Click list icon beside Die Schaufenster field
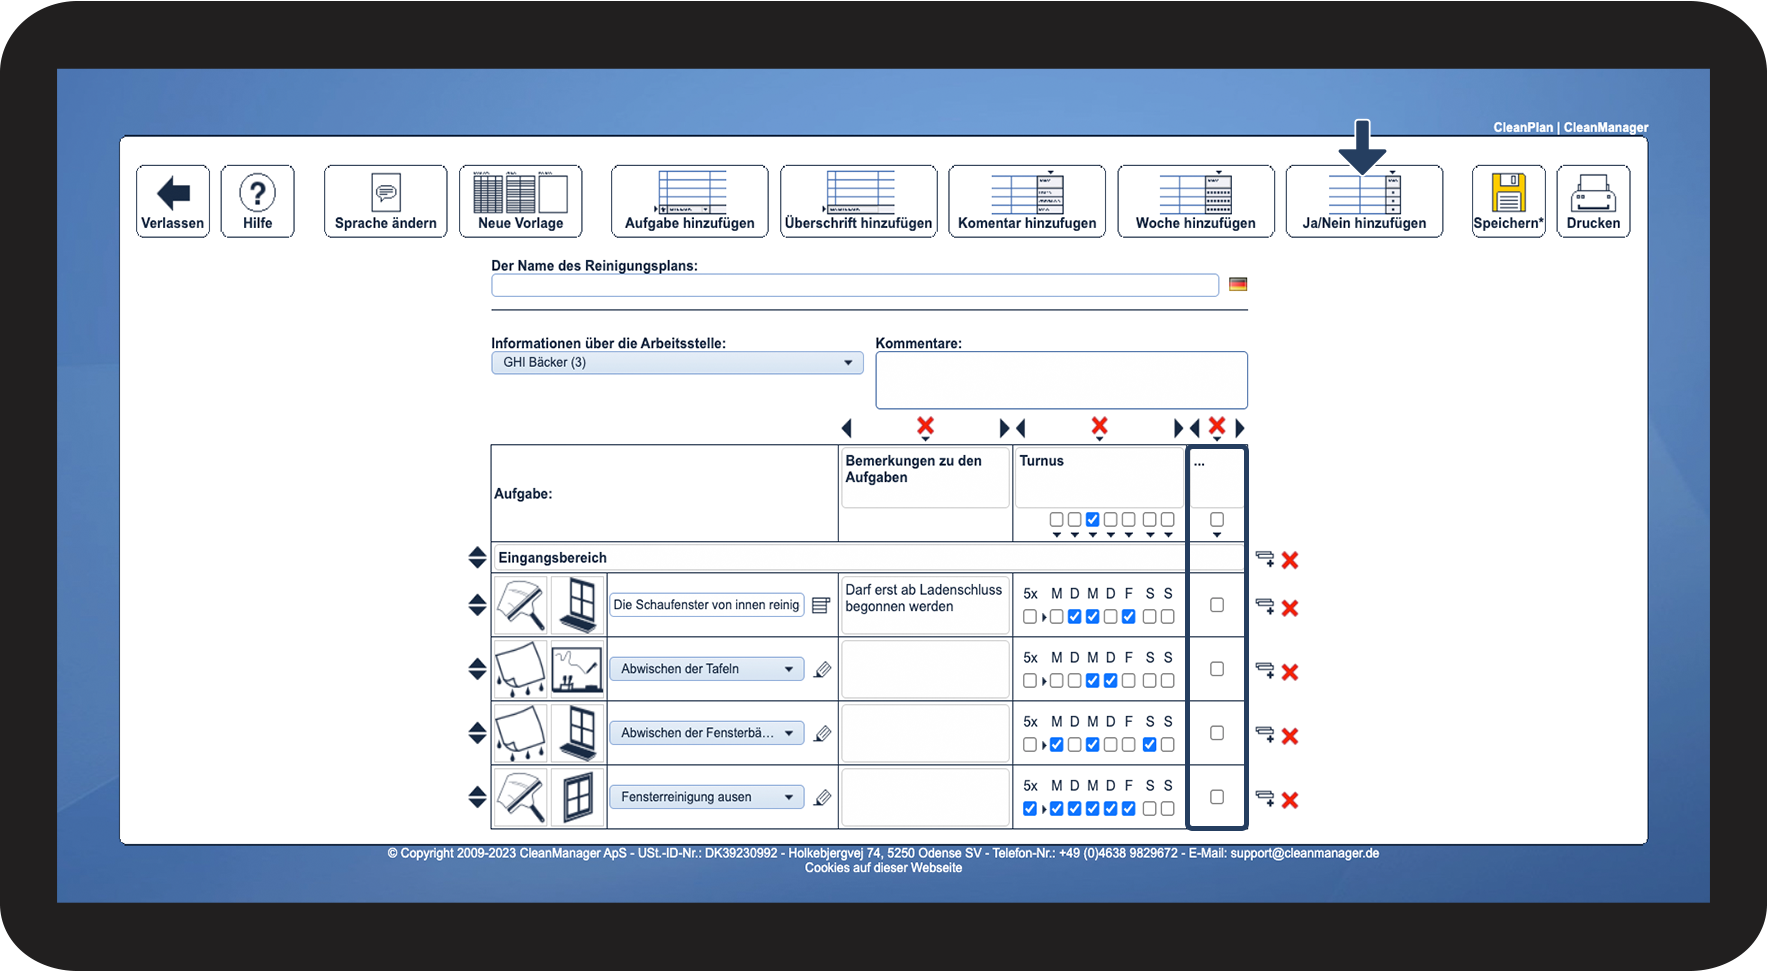The image size is (1767, 971). pyautogui.click(x=821, y=605)
